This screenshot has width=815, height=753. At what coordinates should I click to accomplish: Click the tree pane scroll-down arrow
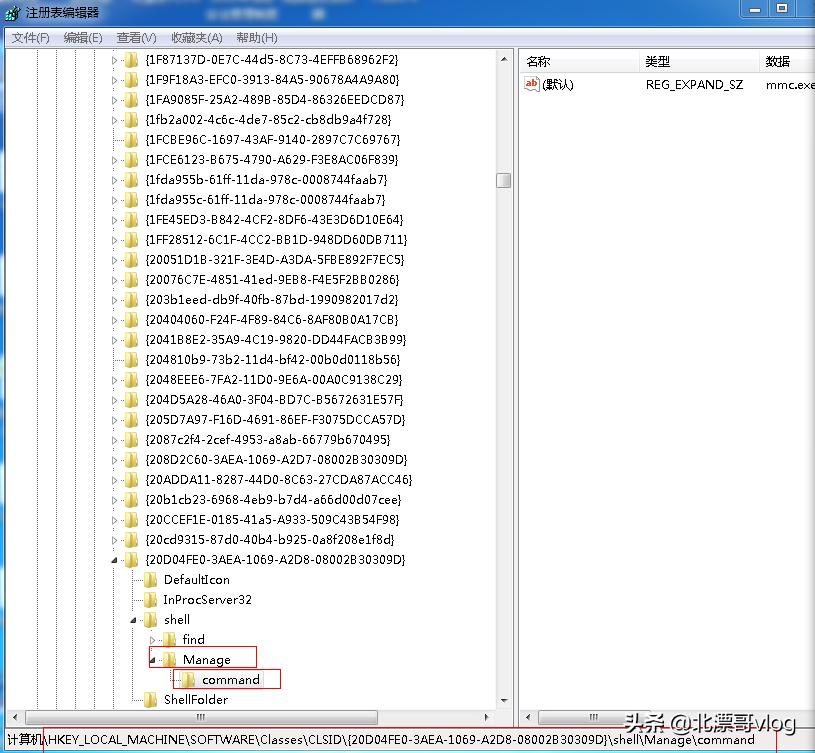coord(504,701)
